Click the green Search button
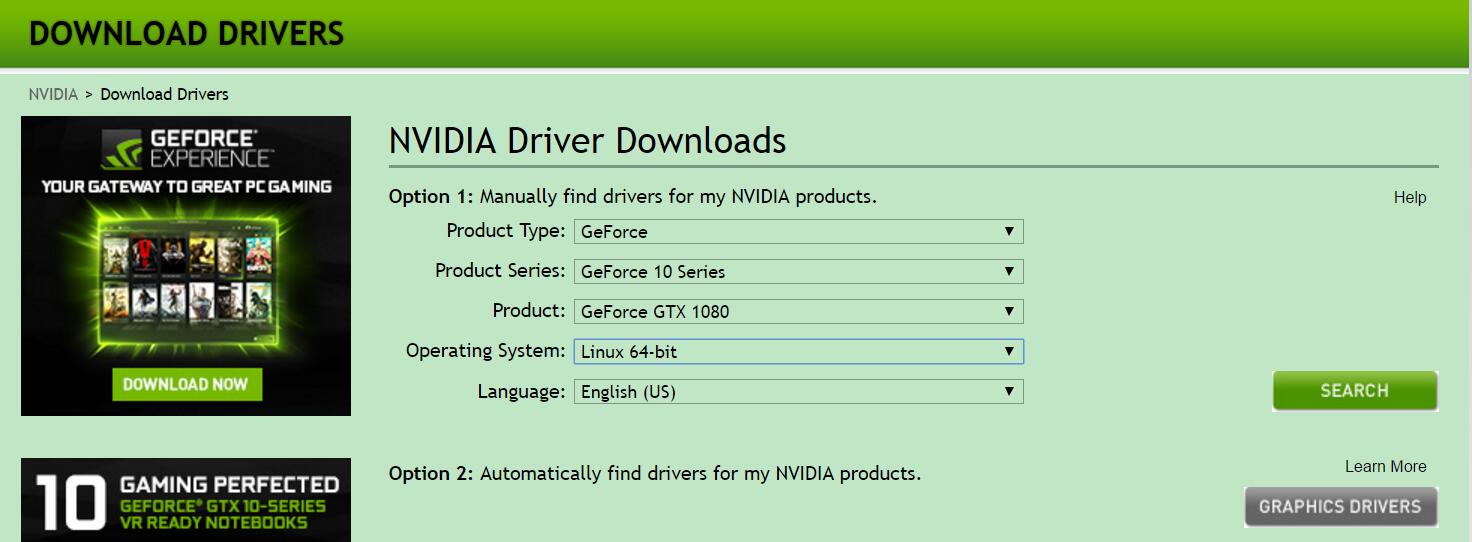 (1354, 391)
